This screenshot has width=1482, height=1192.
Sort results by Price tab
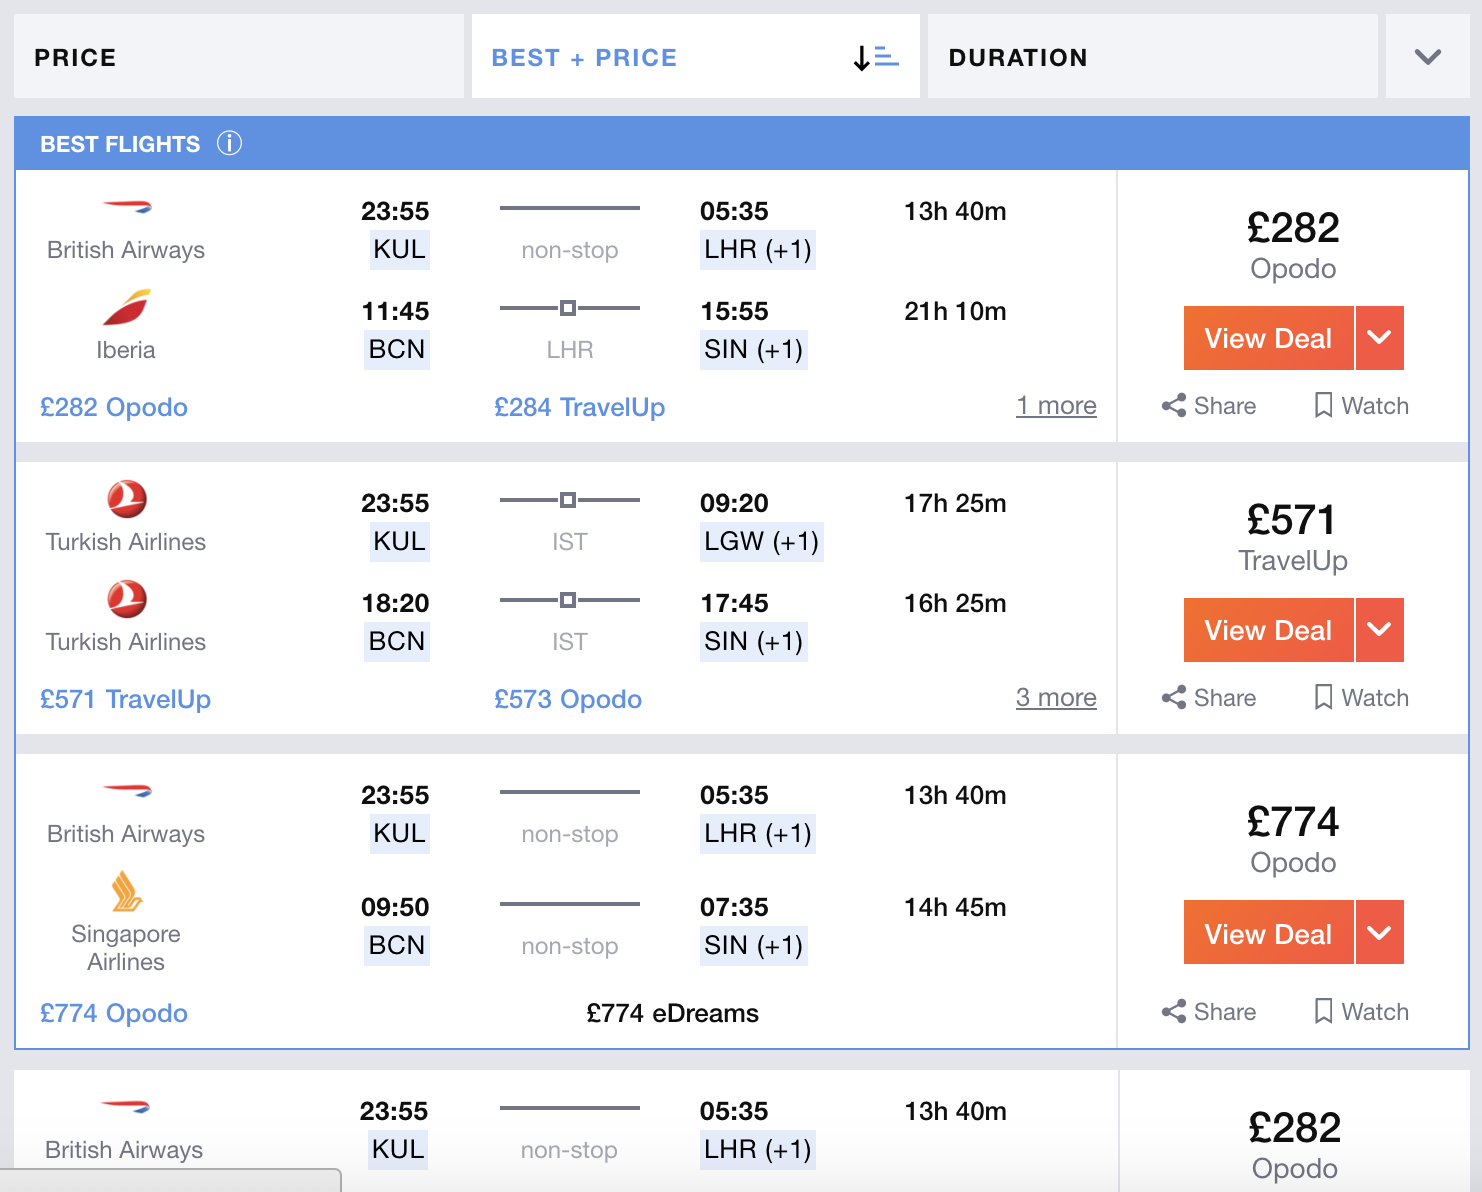[x=238, y=57]
